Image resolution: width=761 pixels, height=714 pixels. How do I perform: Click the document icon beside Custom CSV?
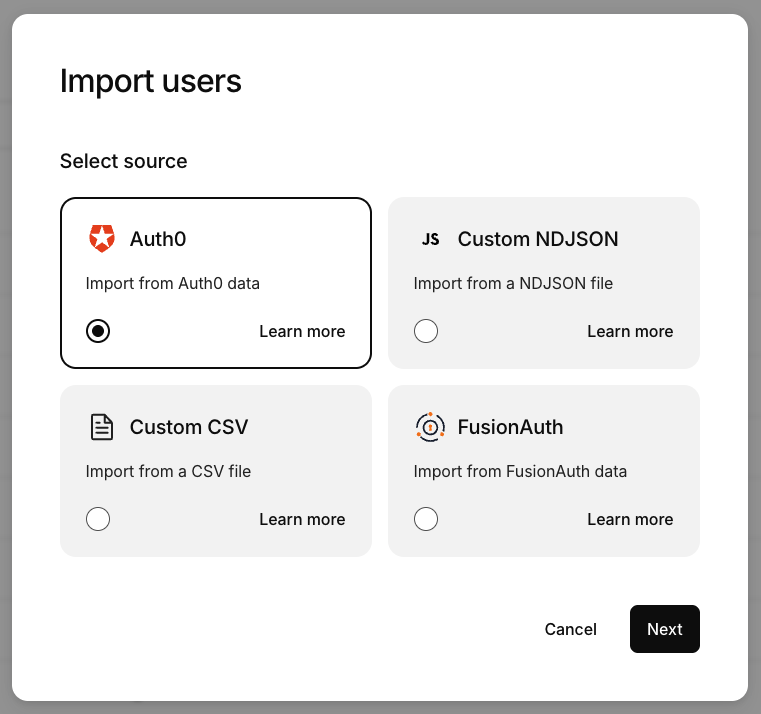pyautogui.click(x=102, y=427)
